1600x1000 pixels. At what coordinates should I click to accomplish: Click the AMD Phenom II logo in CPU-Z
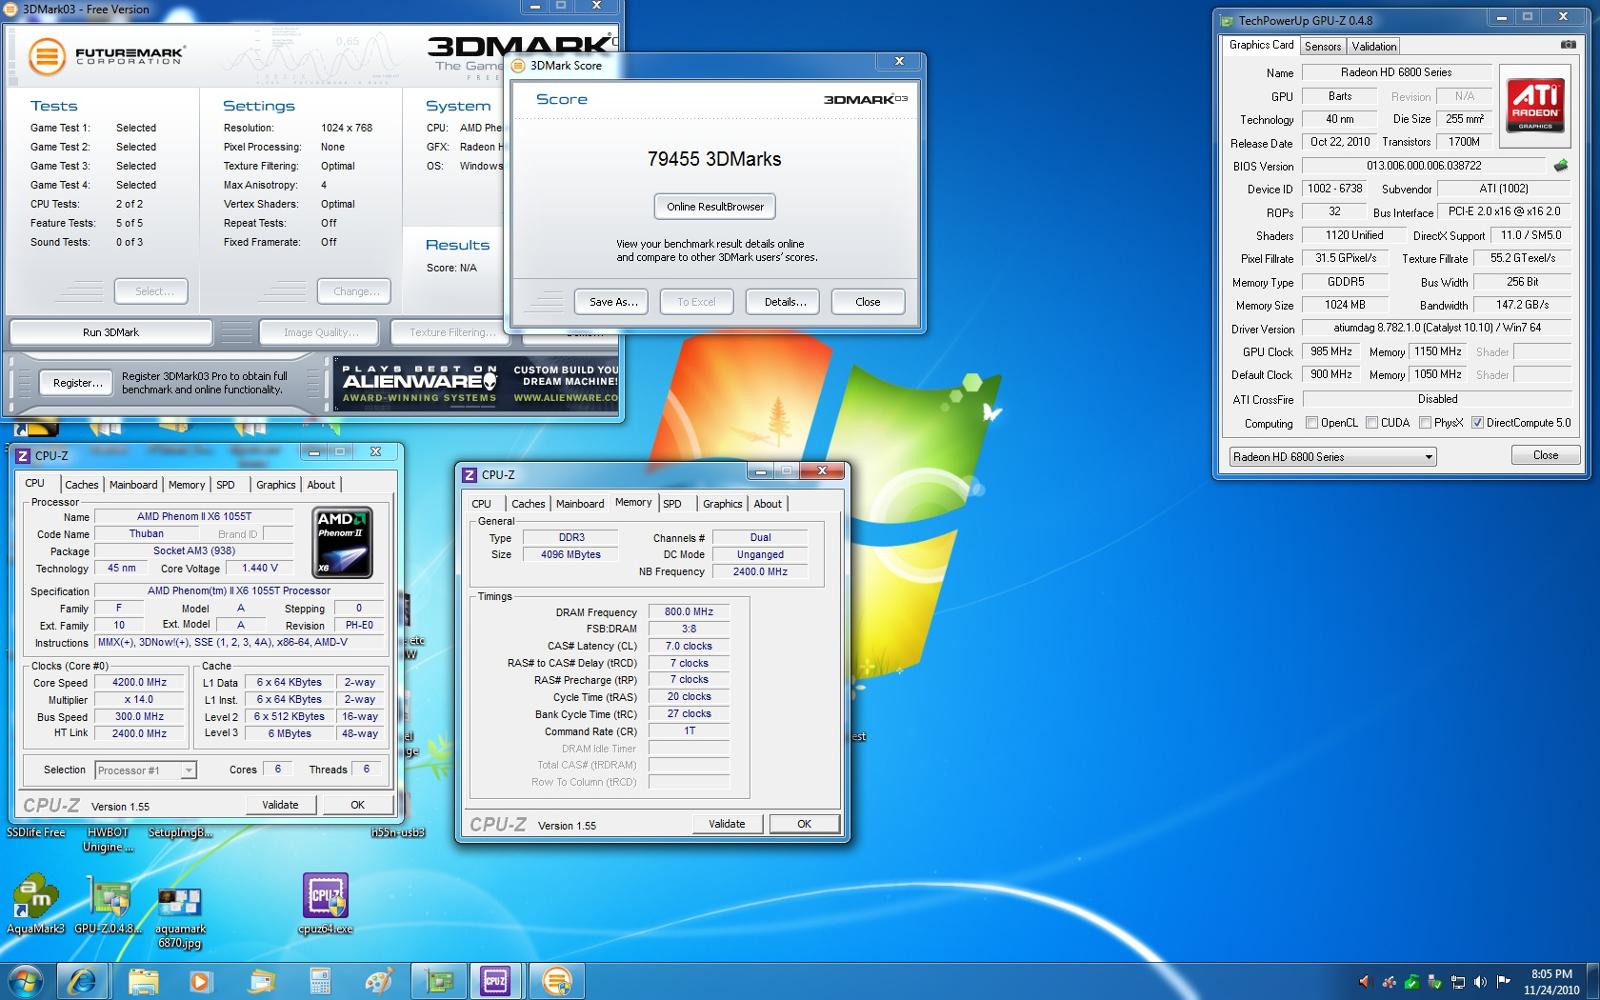(x=343, y=542)
